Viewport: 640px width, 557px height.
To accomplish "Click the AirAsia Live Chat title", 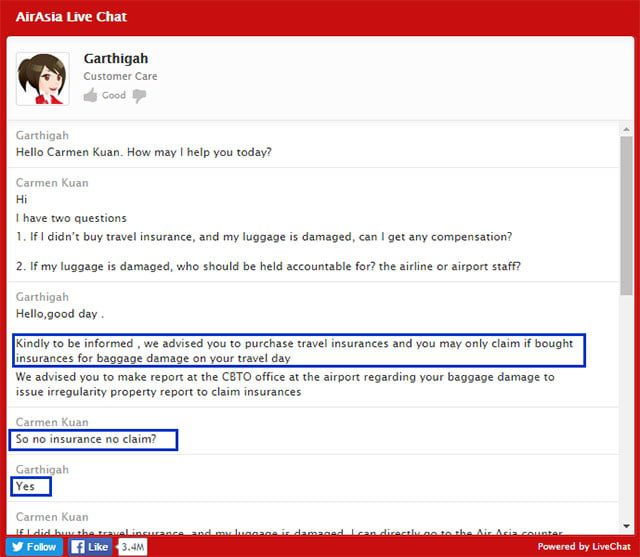I will (x=71, y=17).
